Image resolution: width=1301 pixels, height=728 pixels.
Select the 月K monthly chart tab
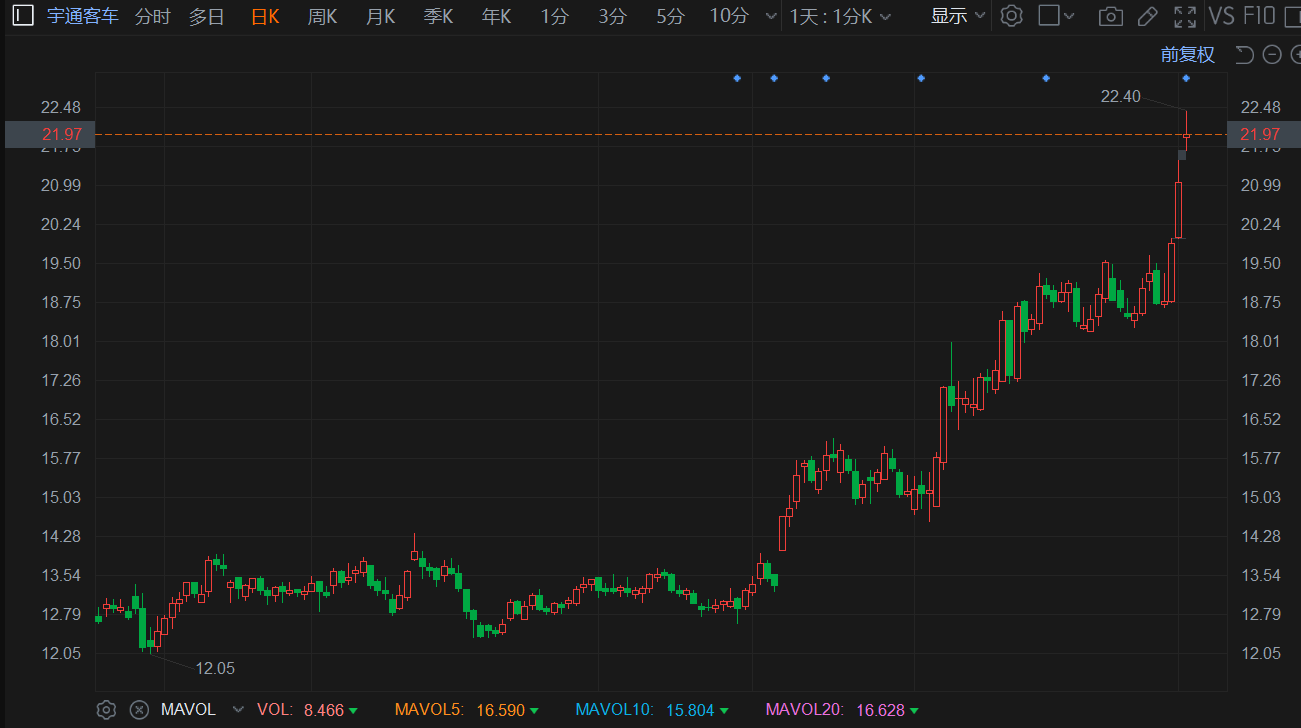[x=380, y=16]
